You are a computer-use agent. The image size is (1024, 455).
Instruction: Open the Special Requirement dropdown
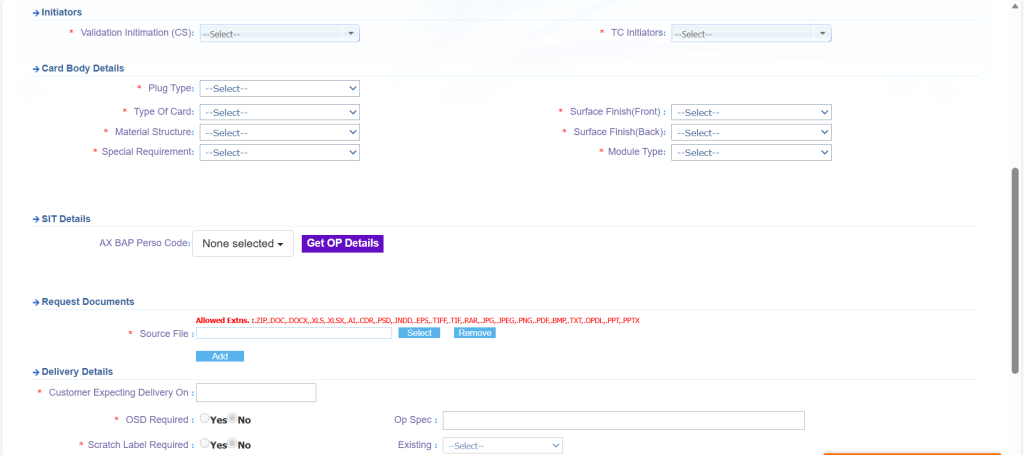coord(279,152)
